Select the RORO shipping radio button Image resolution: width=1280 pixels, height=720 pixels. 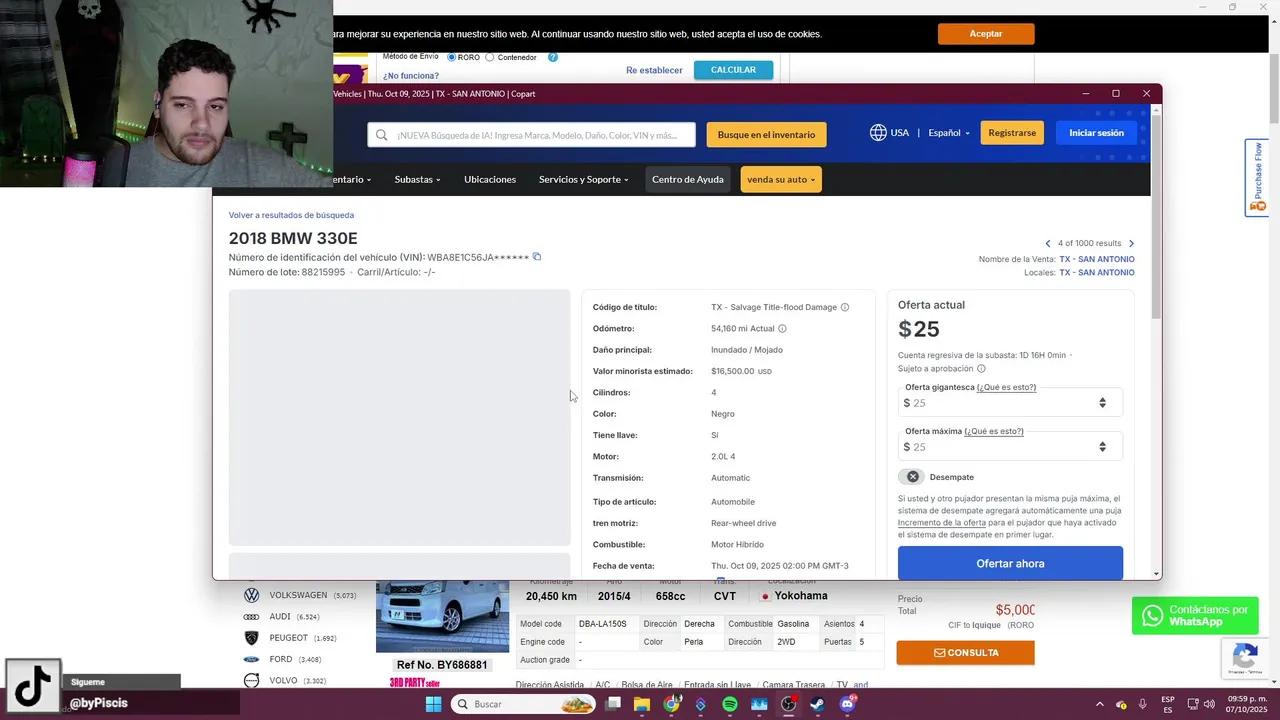[452, 57]
